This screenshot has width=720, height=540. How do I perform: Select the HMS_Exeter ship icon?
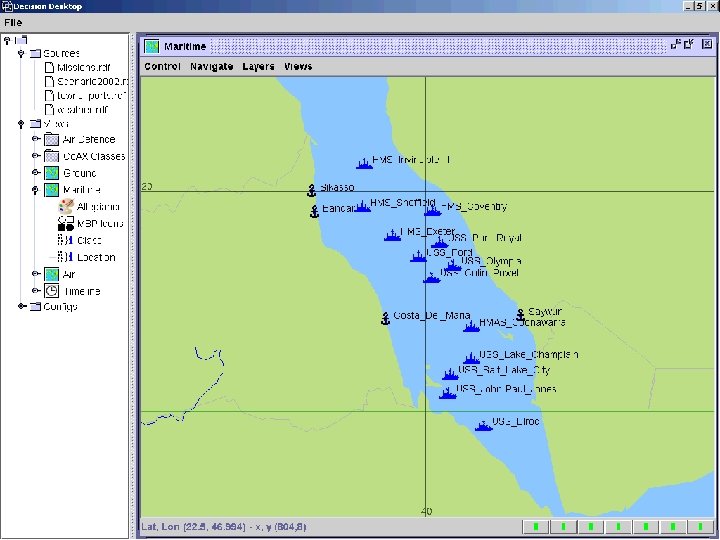(x=393, y=235)
